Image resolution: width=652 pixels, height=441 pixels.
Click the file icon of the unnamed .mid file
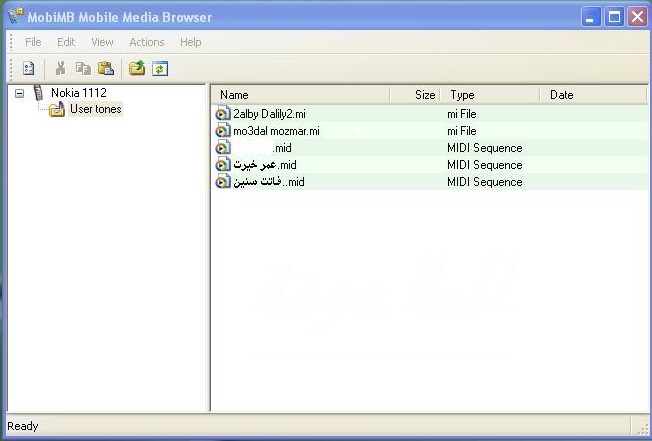(x=223, y=148)
